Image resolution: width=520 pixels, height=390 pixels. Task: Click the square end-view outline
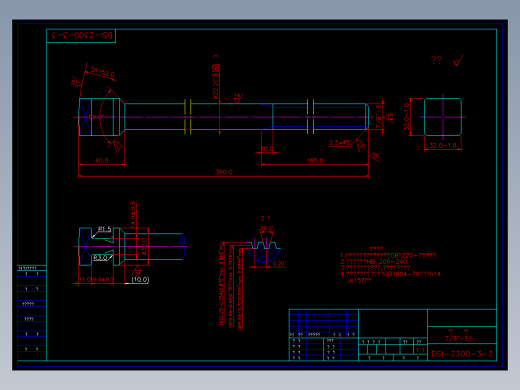click(x=443, y=117)
